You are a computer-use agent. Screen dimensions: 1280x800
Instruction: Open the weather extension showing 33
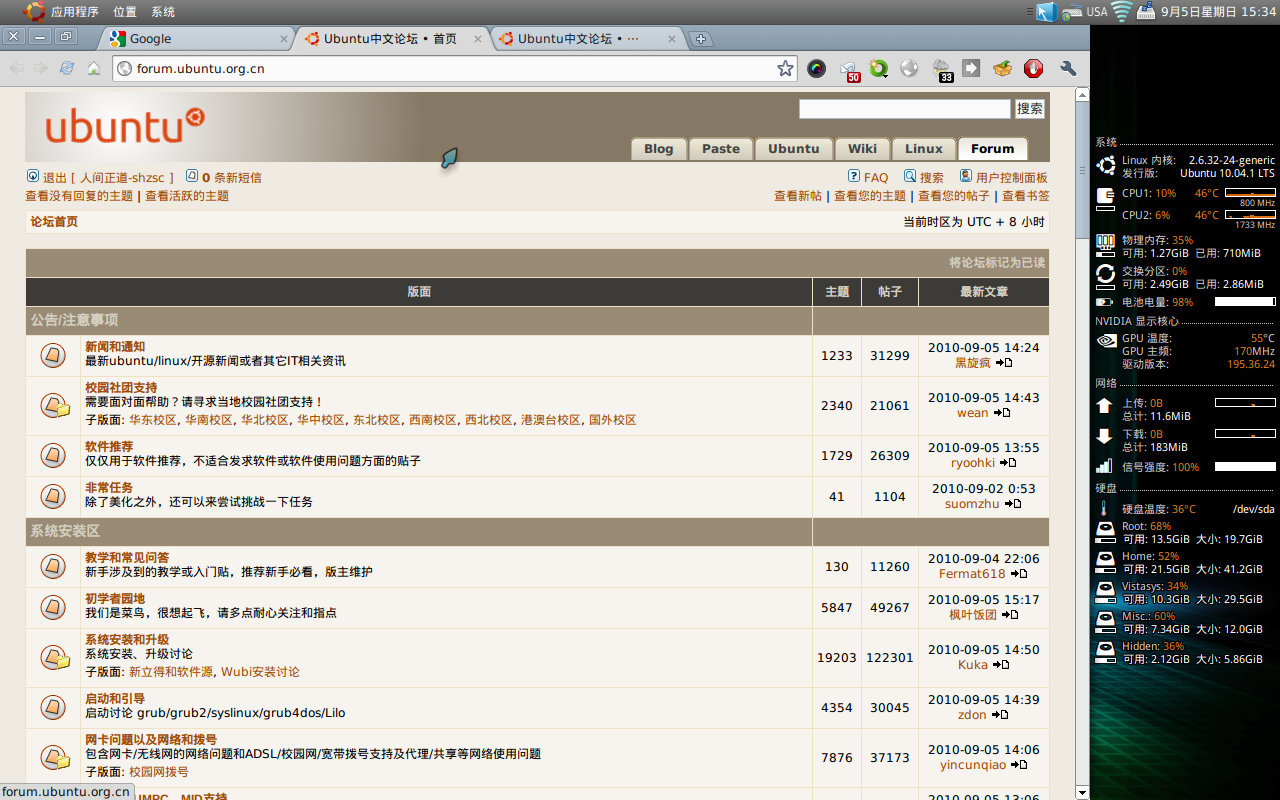[x=941, y=70]
